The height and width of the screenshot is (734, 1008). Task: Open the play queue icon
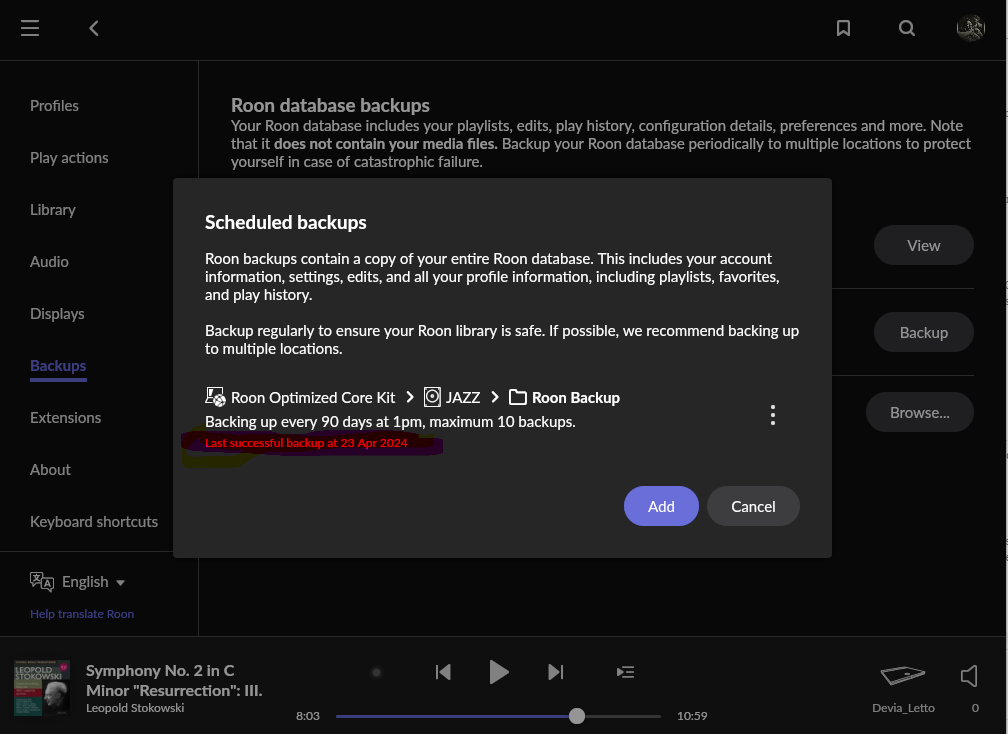point(626,672)
